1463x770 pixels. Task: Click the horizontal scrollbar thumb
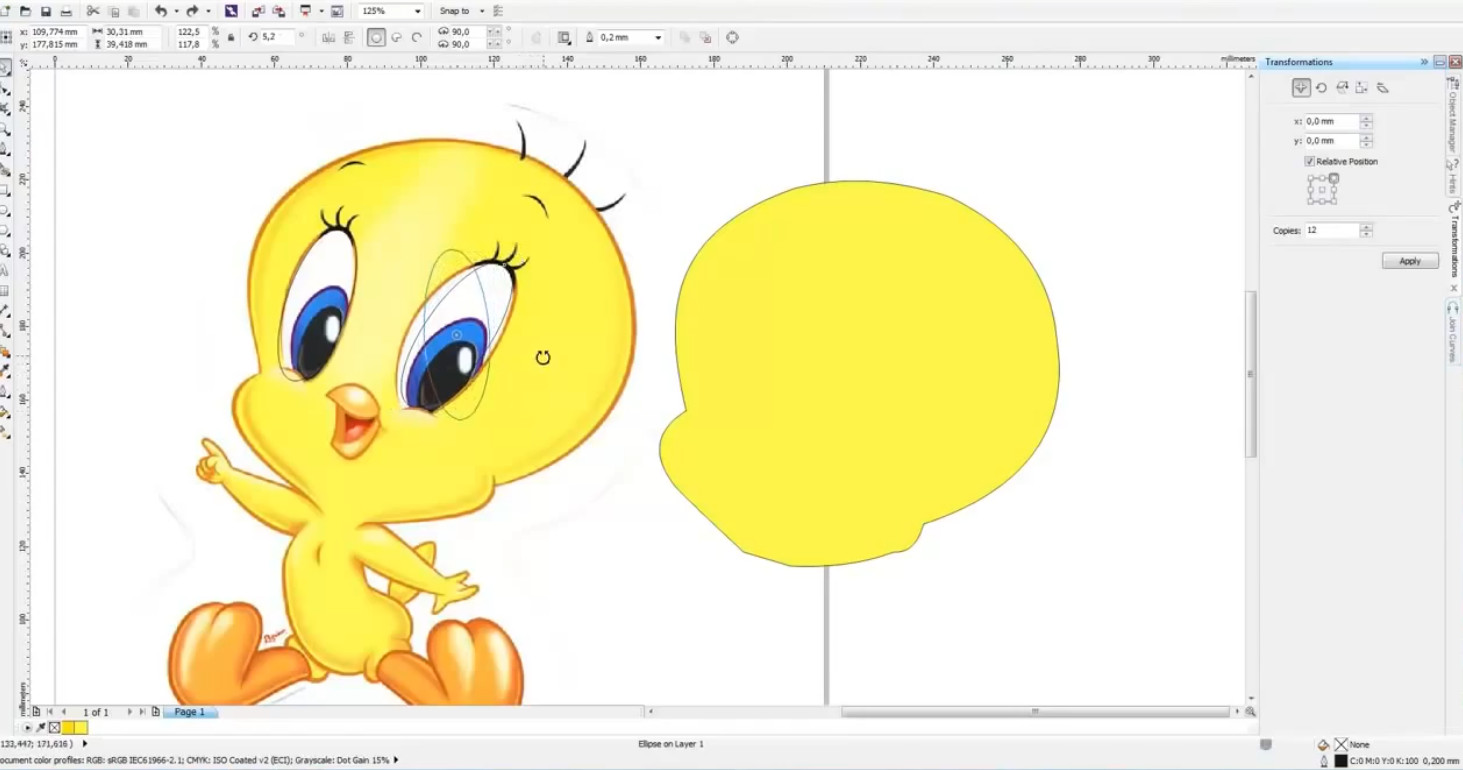(1035, 712)
